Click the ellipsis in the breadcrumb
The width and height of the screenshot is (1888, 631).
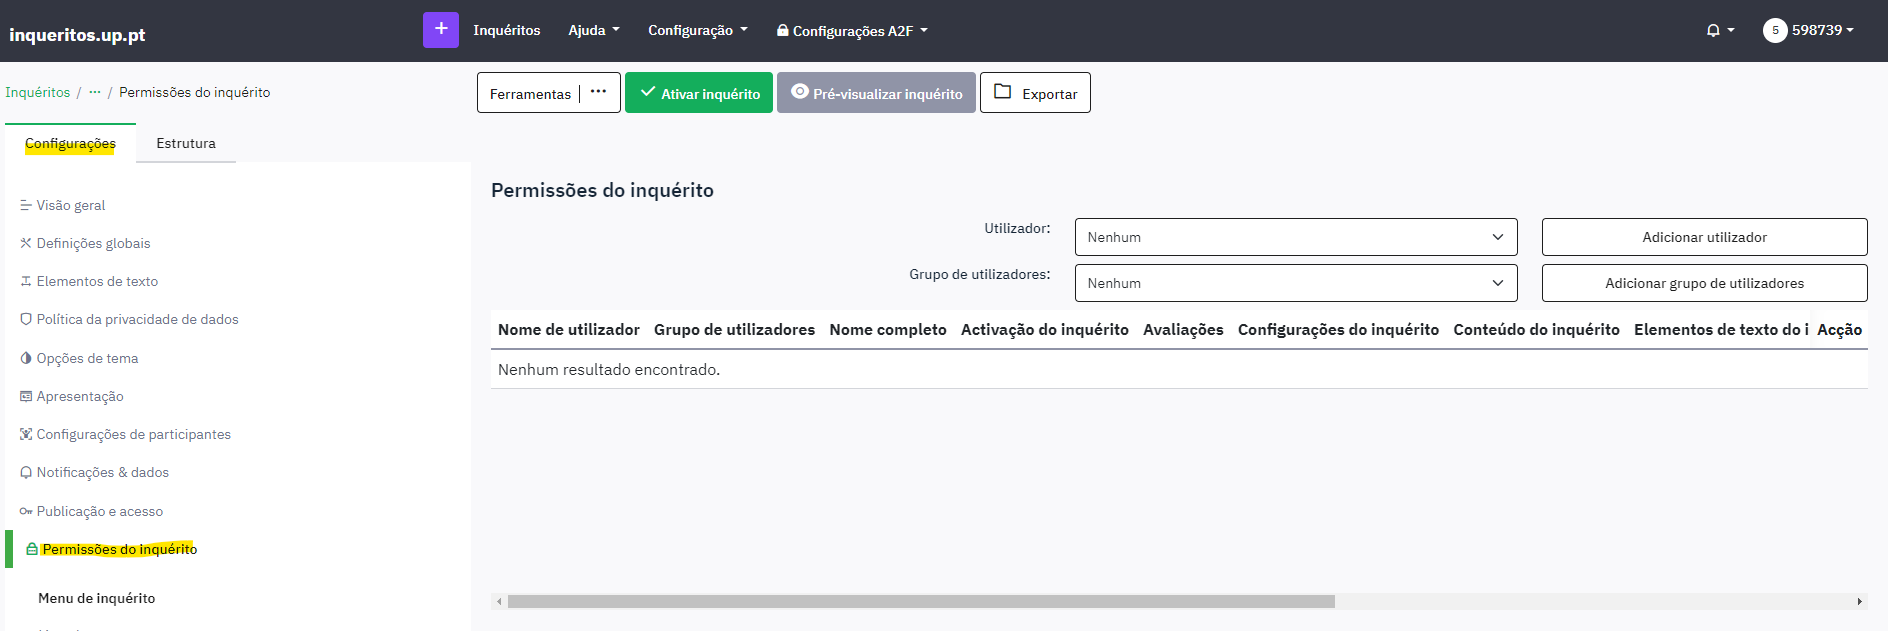click(x=95, y=92)
